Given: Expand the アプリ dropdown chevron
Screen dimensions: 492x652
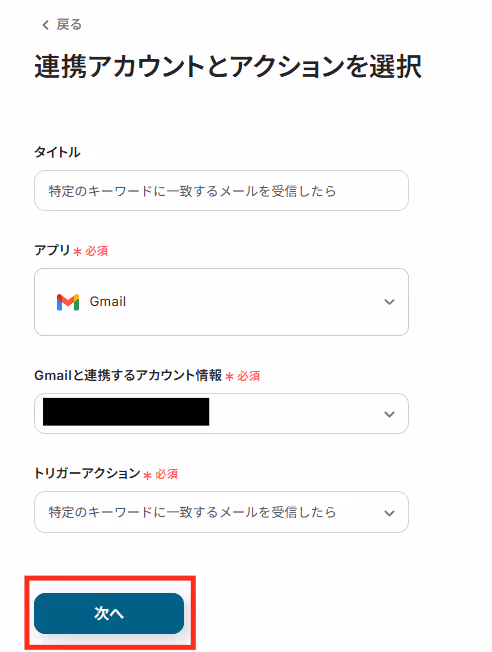Looking at the screenshot, I should pyautogui.click(x=389, y=302).
